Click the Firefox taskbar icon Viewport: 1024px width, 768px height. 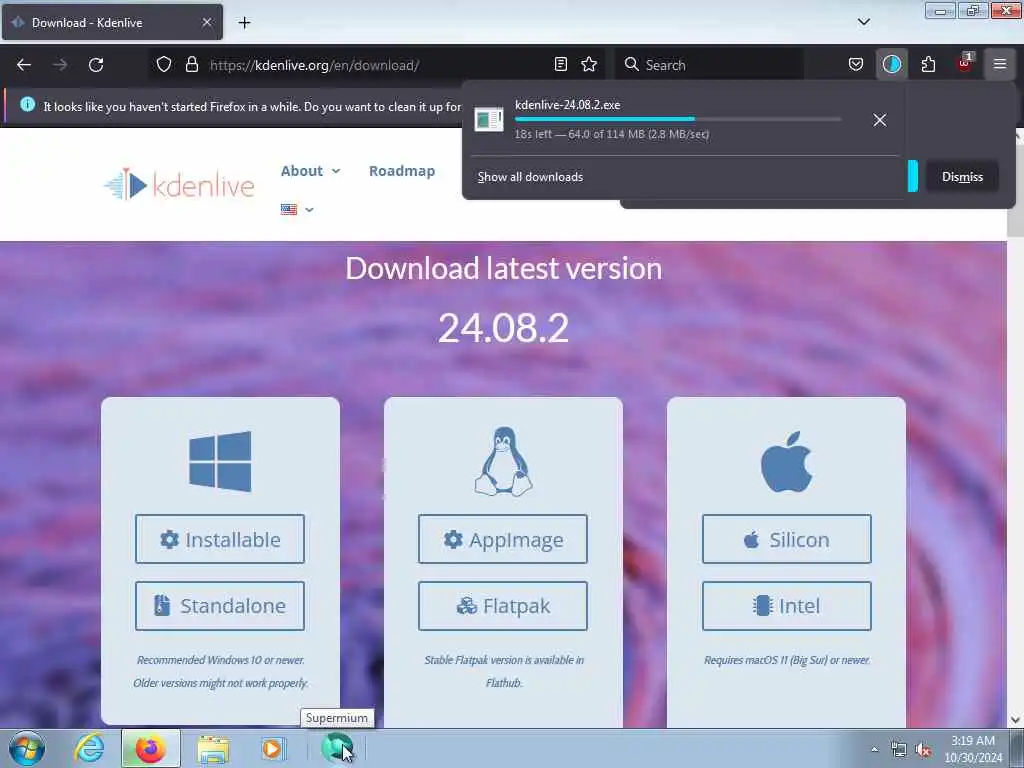pos(150,748)
